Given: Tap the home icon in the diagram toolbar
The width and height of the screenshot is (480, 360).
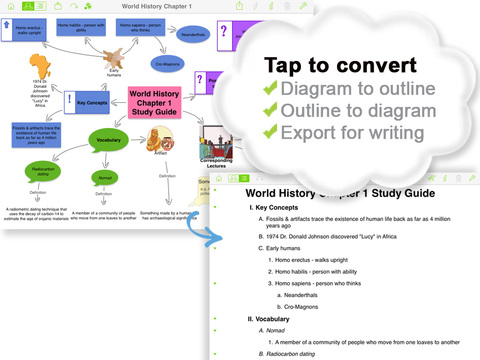Looking at the screenshot, I should [x=11, y=6].
